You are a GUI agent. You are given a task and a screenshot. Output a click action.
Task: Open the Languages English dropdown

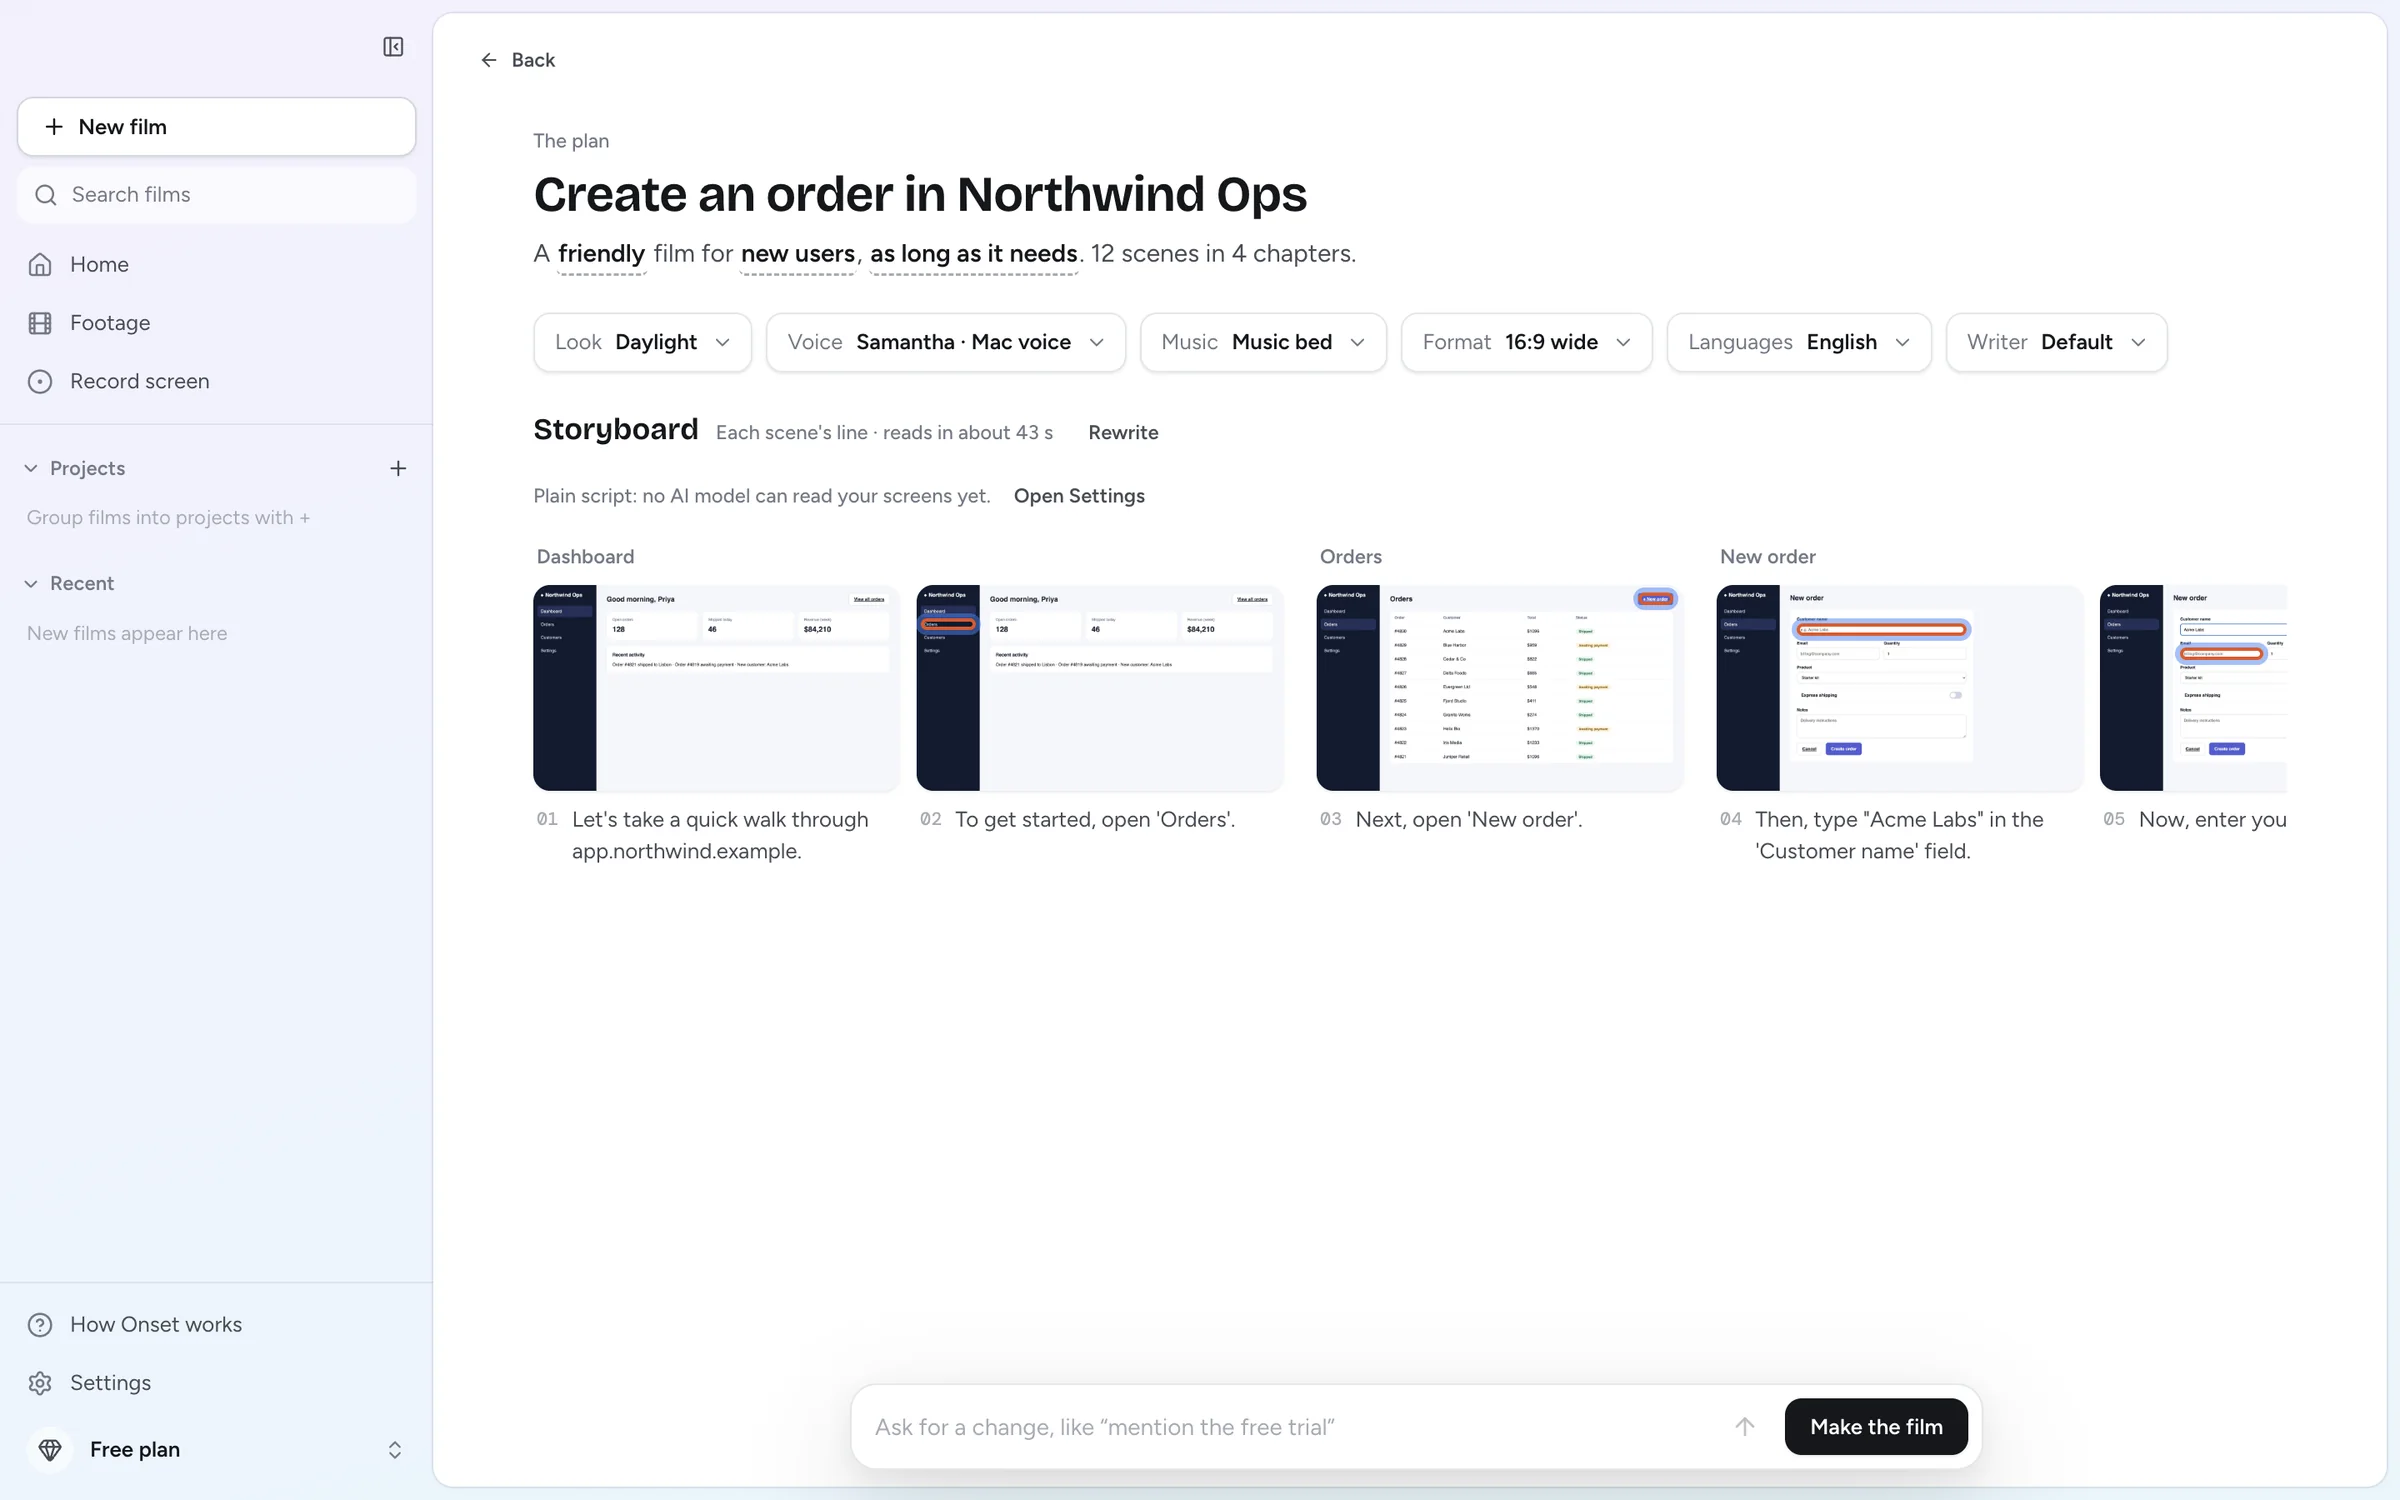point(1799,342)
